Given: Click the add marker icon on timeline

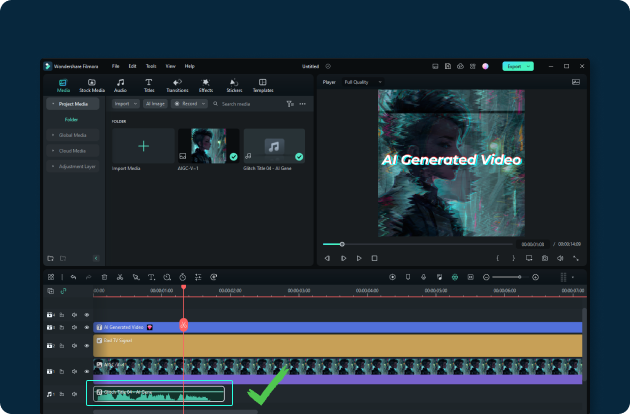Looking at the screenshot, I should [408, 277].
